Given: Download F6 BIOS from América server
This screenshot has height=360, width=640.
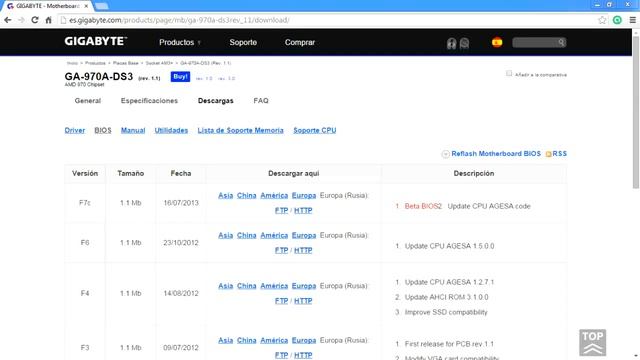Looking at the screenshot, I should [274, 236].
